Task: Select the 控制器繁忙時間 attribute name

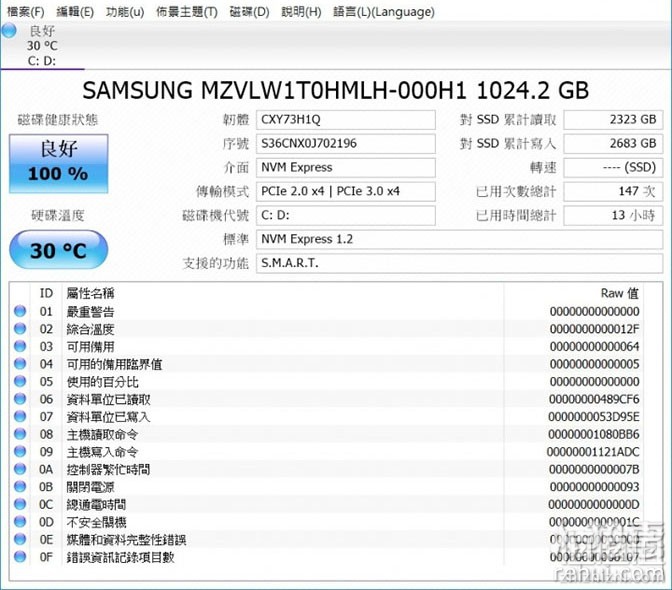Action: tap(108, 470)
